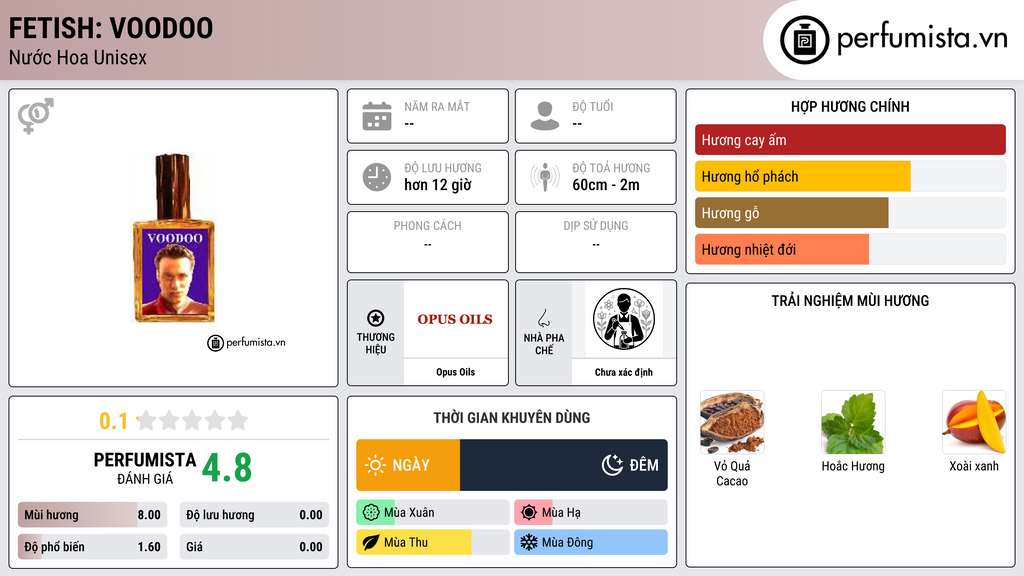This screenshot has height=576, width=1024.
Task: Click the Phong cách info card
Action: point(428,242)
